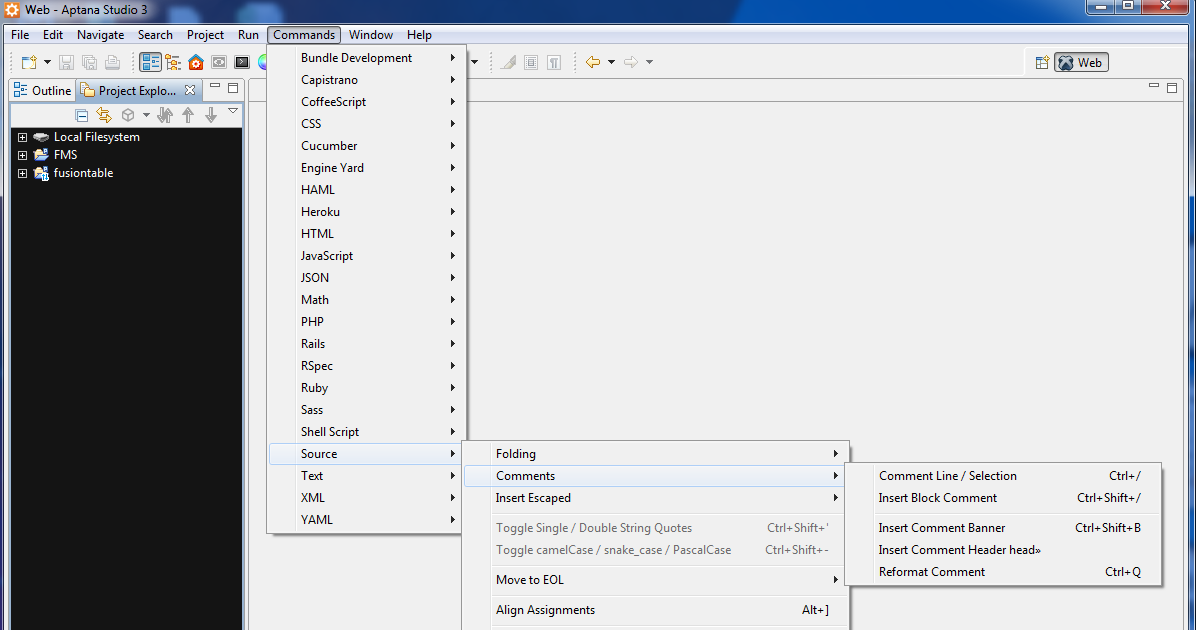Open the Bundle Development submenu
1196x630 pixels.
tap(366, 58)
